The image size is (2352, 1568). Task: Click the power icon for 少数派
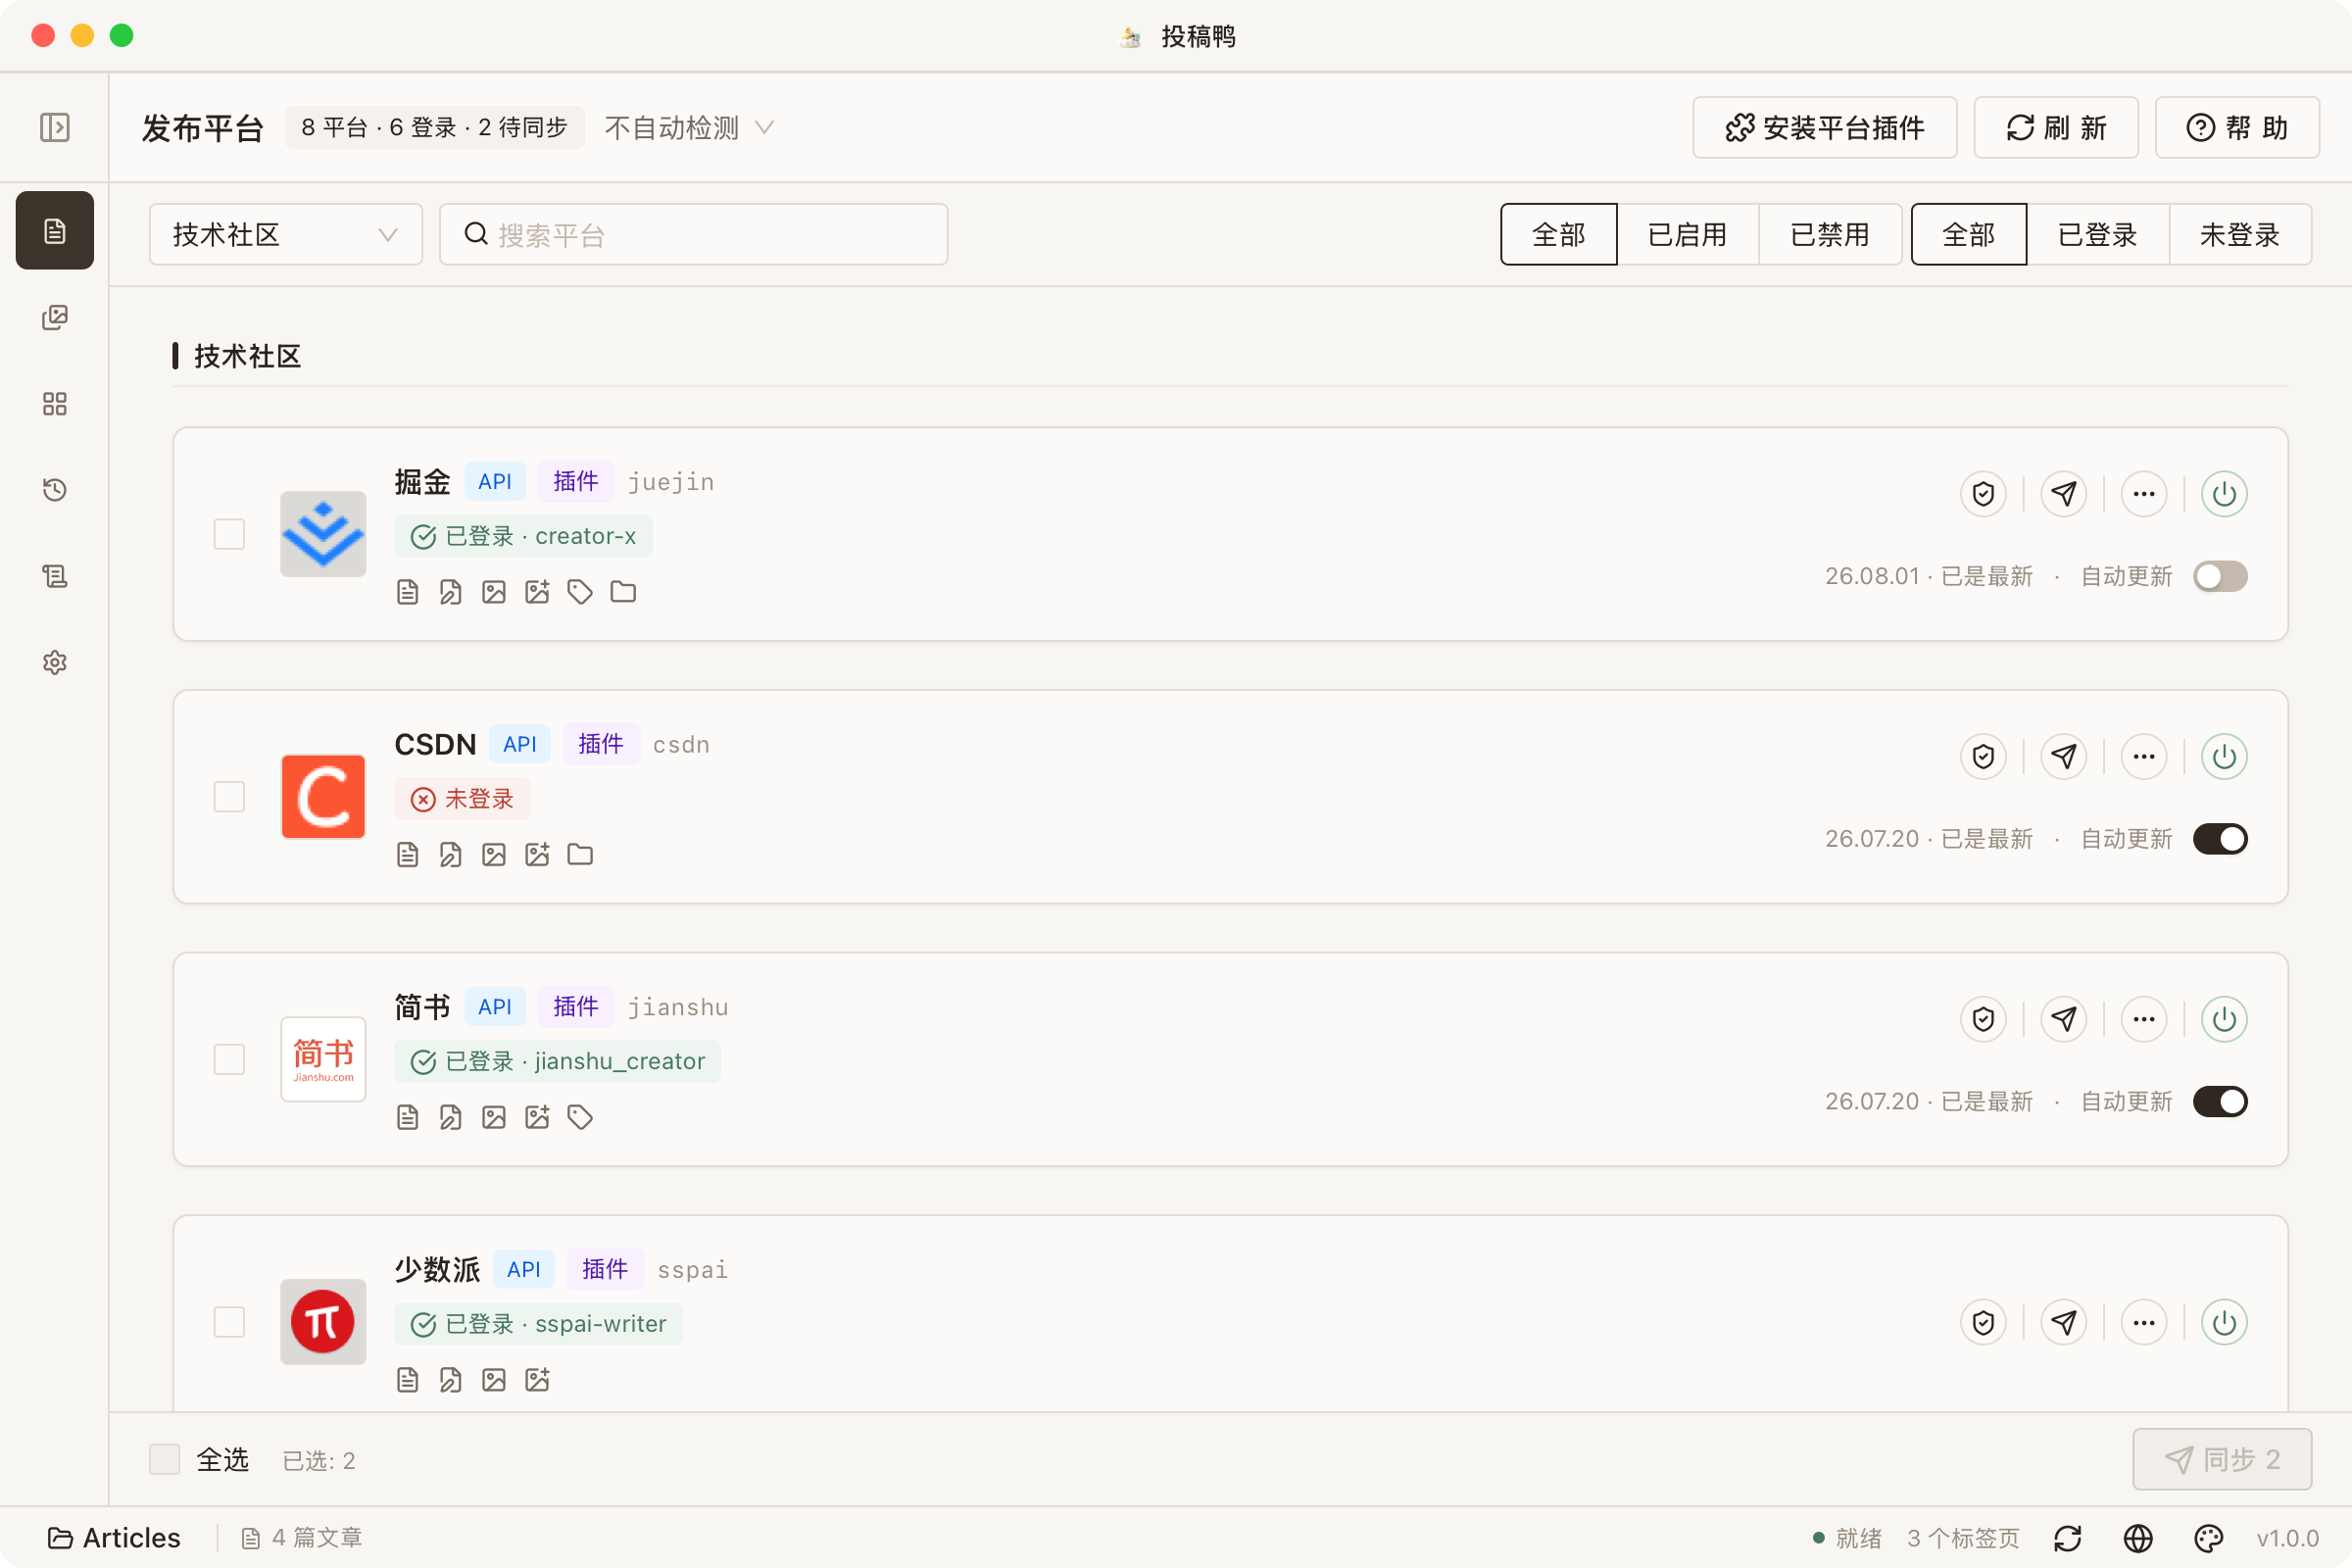coord(2224,1323)
